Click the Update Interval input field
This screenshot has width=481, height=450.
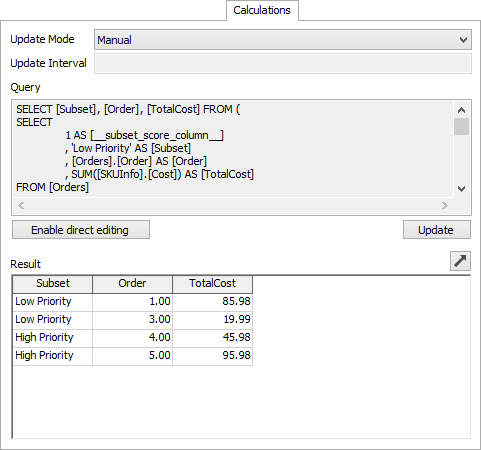(x=283, y=63)
